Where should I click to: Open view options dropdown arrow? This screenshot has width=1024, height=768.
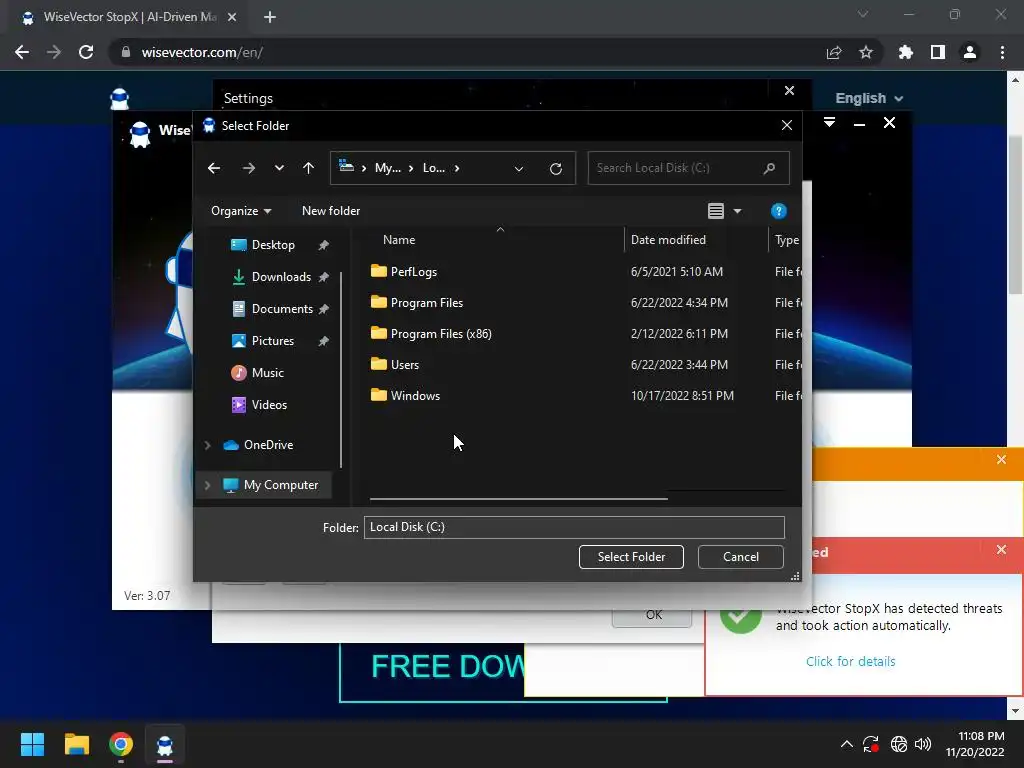point(737,211)
